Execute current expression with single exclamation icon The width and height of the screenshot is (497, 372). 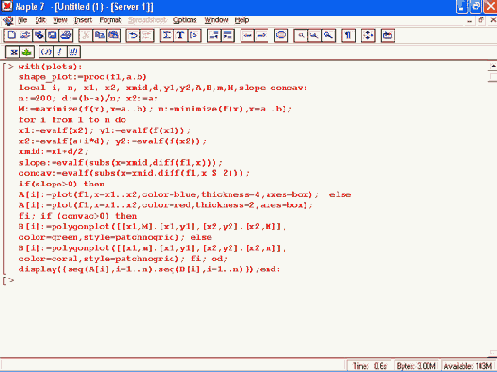pos(60,52)
